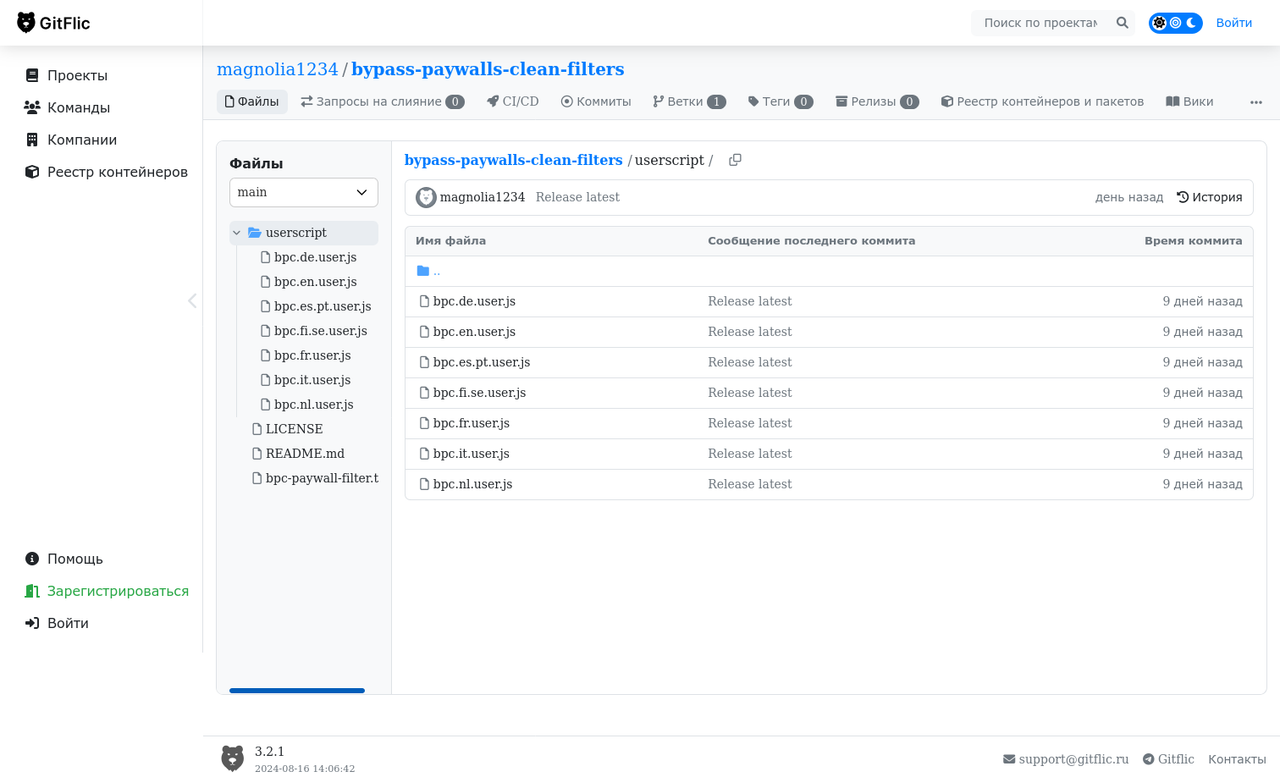Screen dimensions: 1280x782
Task: Select bpc.es.pt.user.js in the file tree
Action: 316,306
